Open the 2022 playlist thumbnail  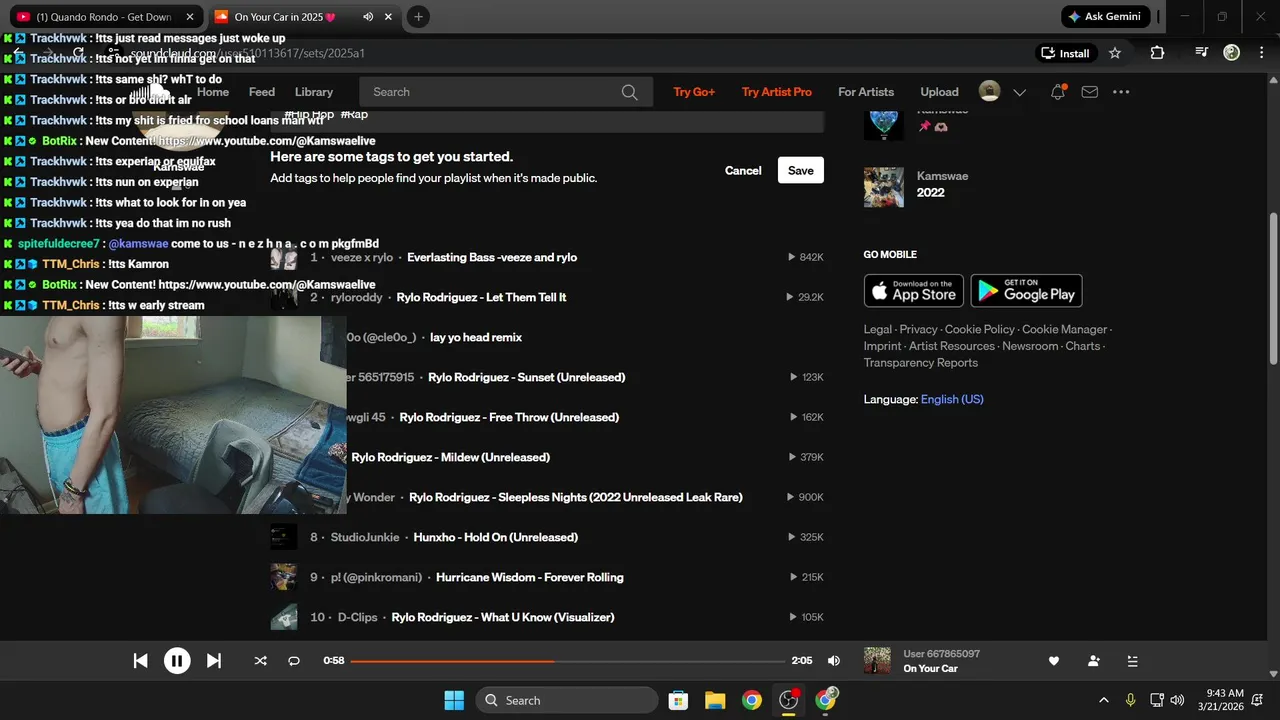(884, 187)
